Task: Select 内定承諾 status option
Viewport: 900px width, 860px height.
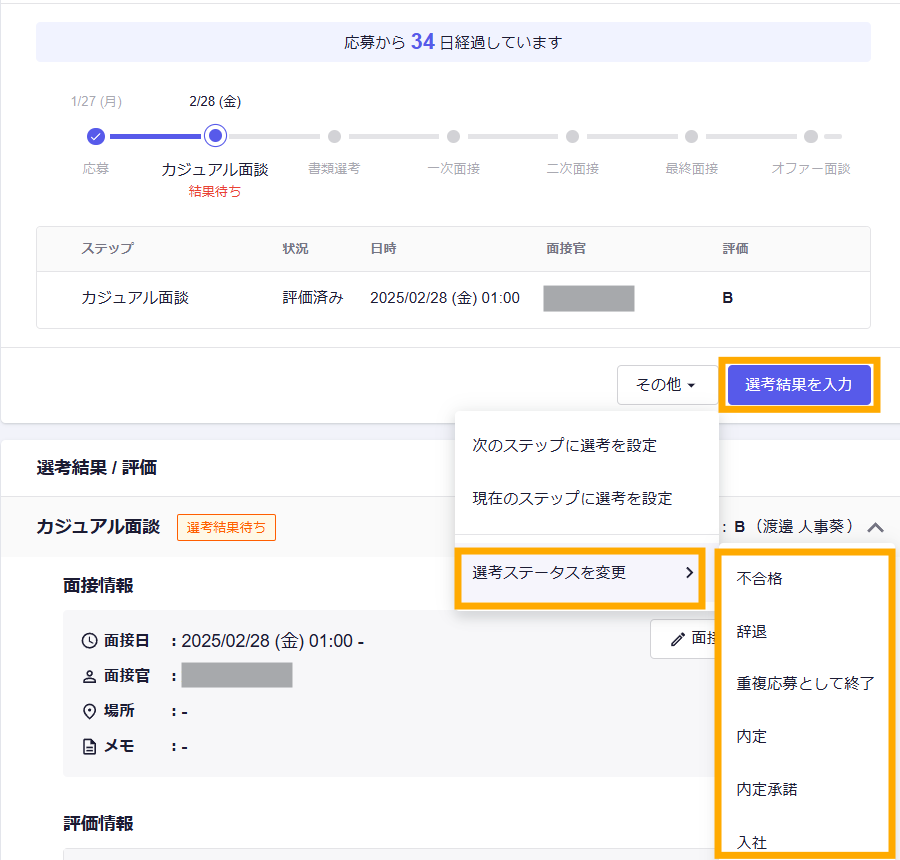Action: click(767, 789)
